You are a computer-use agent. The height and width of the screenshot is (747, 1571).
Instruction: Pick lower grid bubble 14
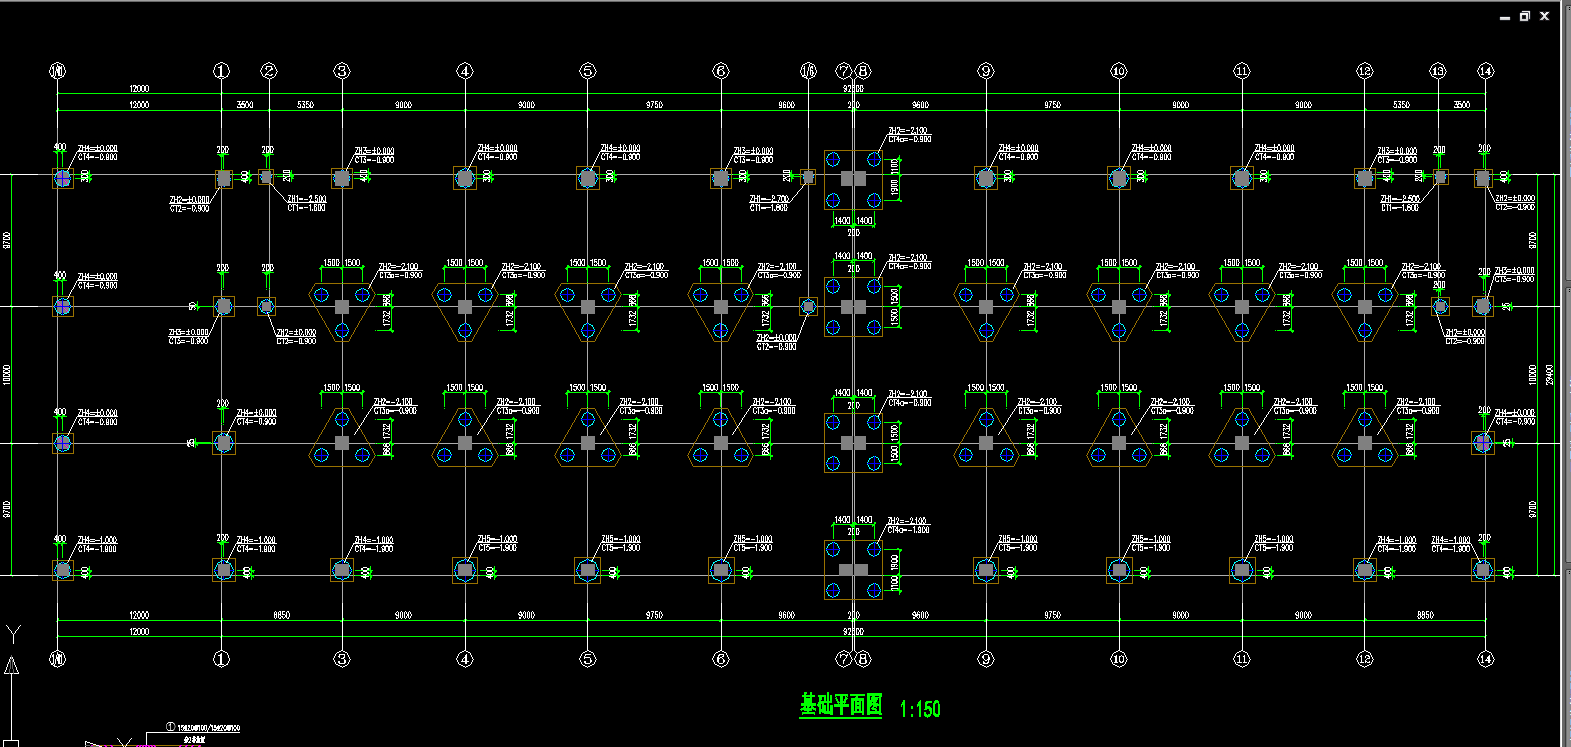[1486, 659]
